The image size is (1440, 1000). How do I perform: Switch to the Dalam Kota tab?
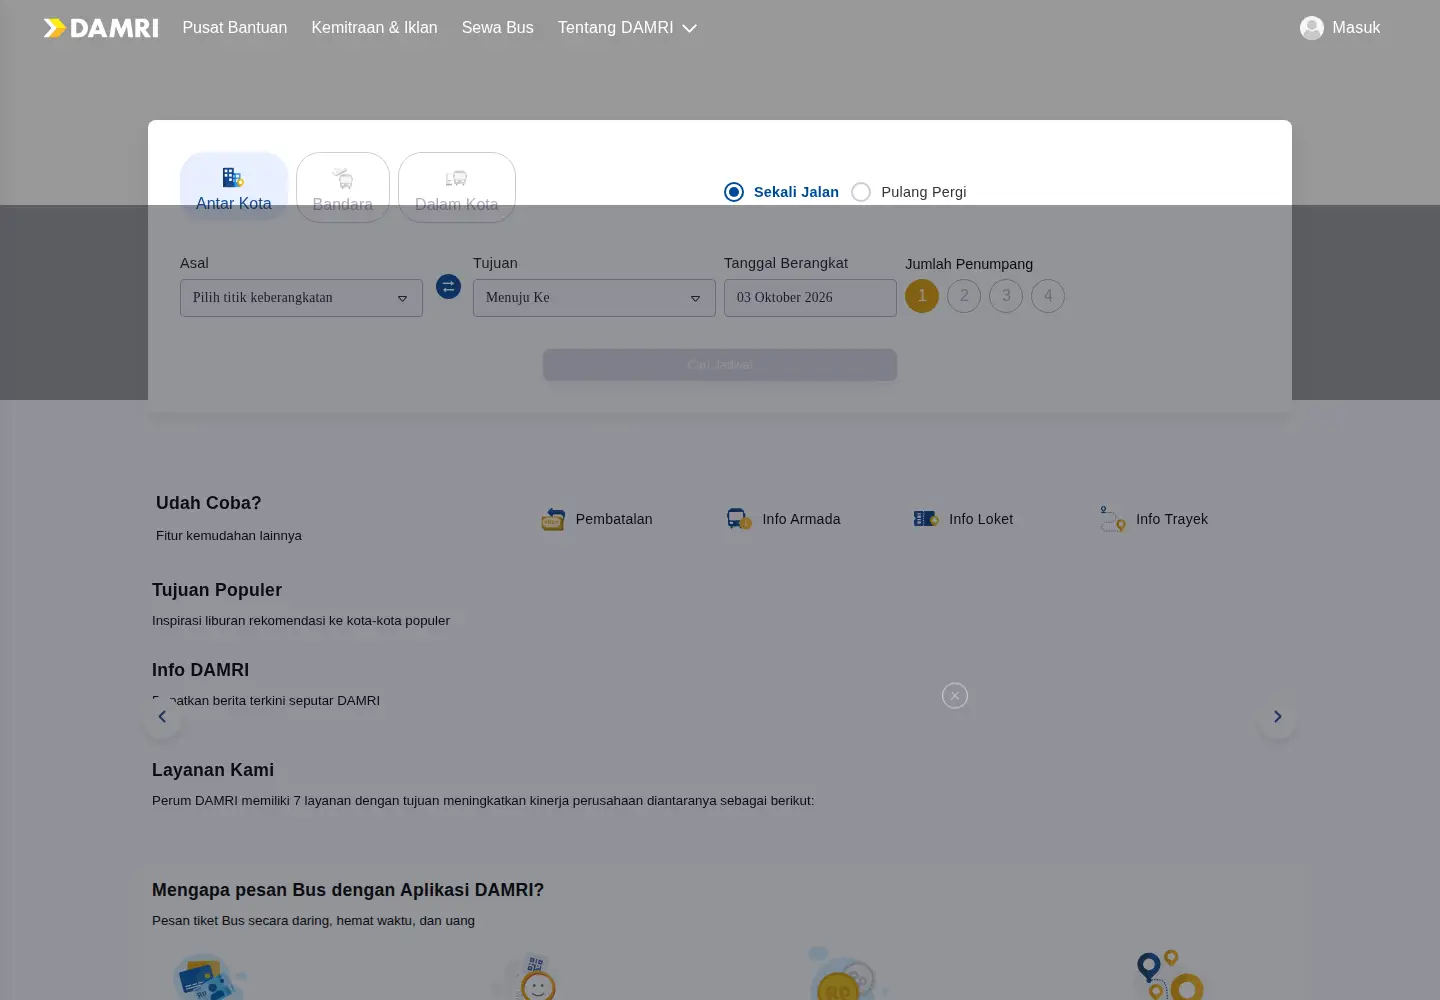click(457, 187)
